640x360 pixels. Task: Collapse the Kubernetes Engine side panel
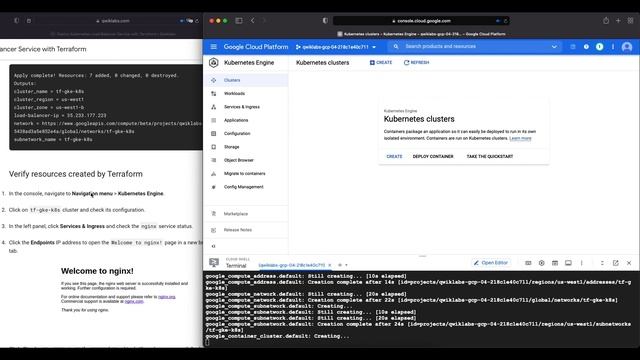coord(213,246)
